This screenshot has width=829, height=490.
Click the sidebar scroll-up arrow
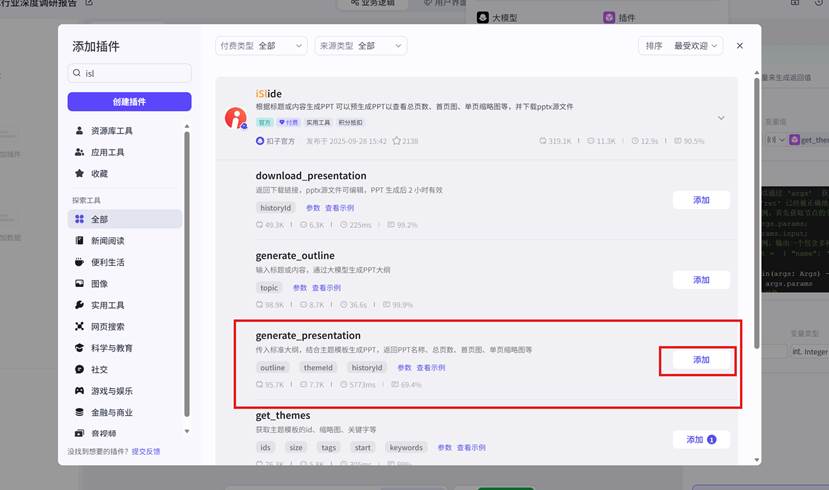coord(187,126)
